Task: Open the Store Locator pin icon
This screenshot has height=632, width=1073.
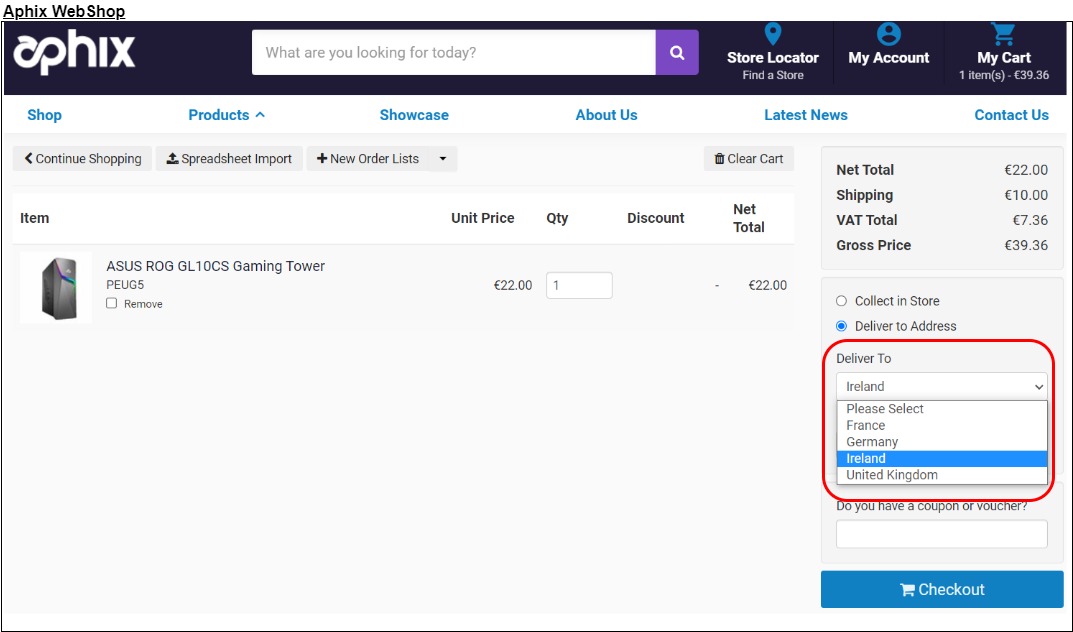Action: coord(772,35)
